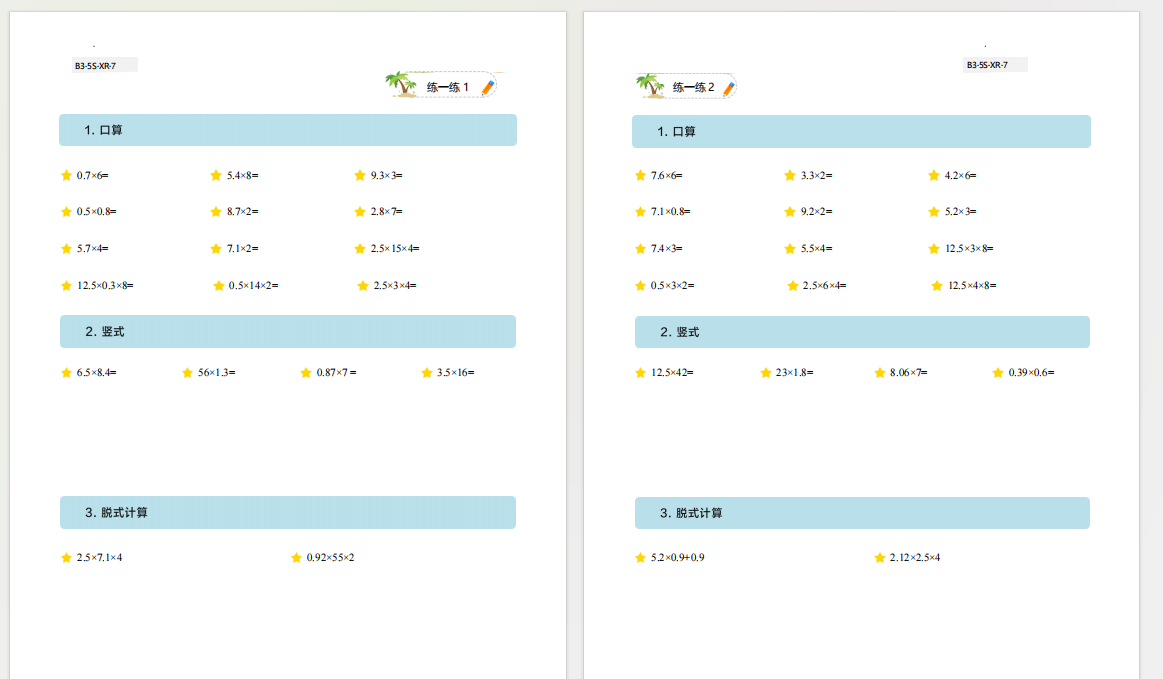Image resolution: width=1163 pixels, height=679 pixels.
Task: Click the problem text 12.5×42=
Action: [672, 373]
